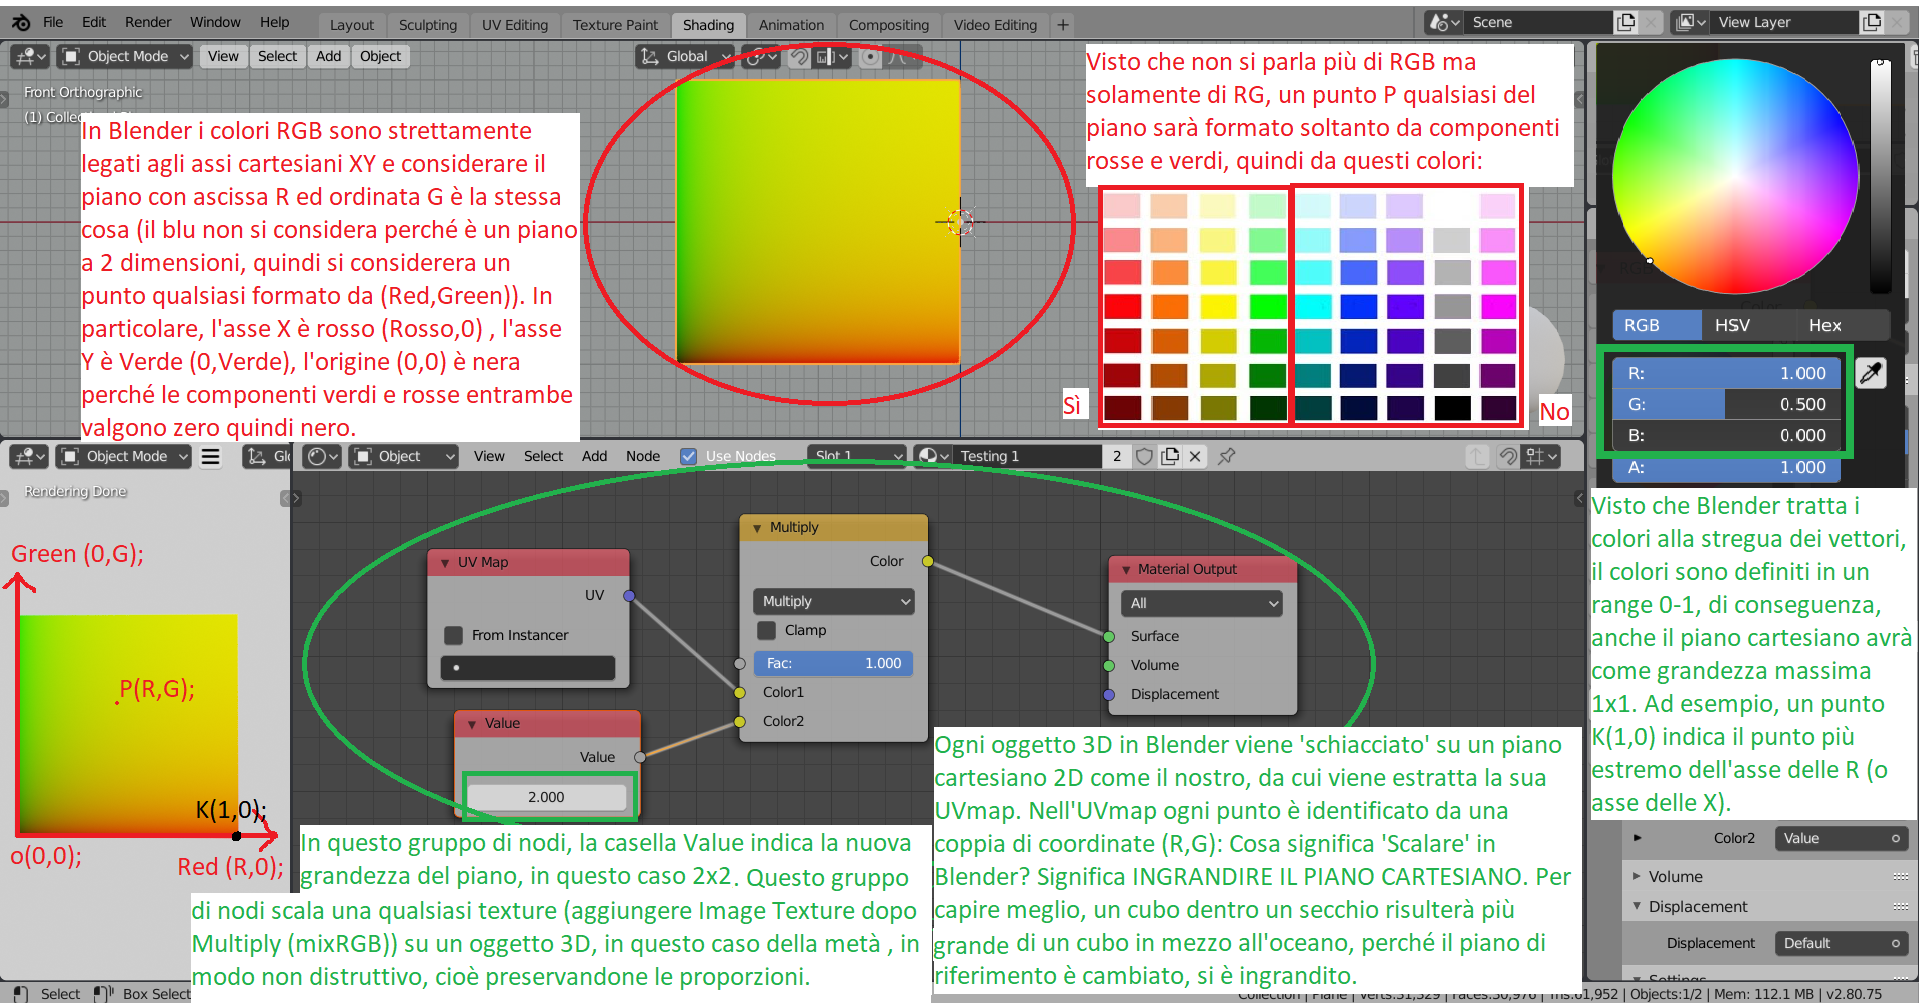Browse view layers with the View Layer icon
This screenshot has width=1919, height=1003.
click(x=1691, y=22)
